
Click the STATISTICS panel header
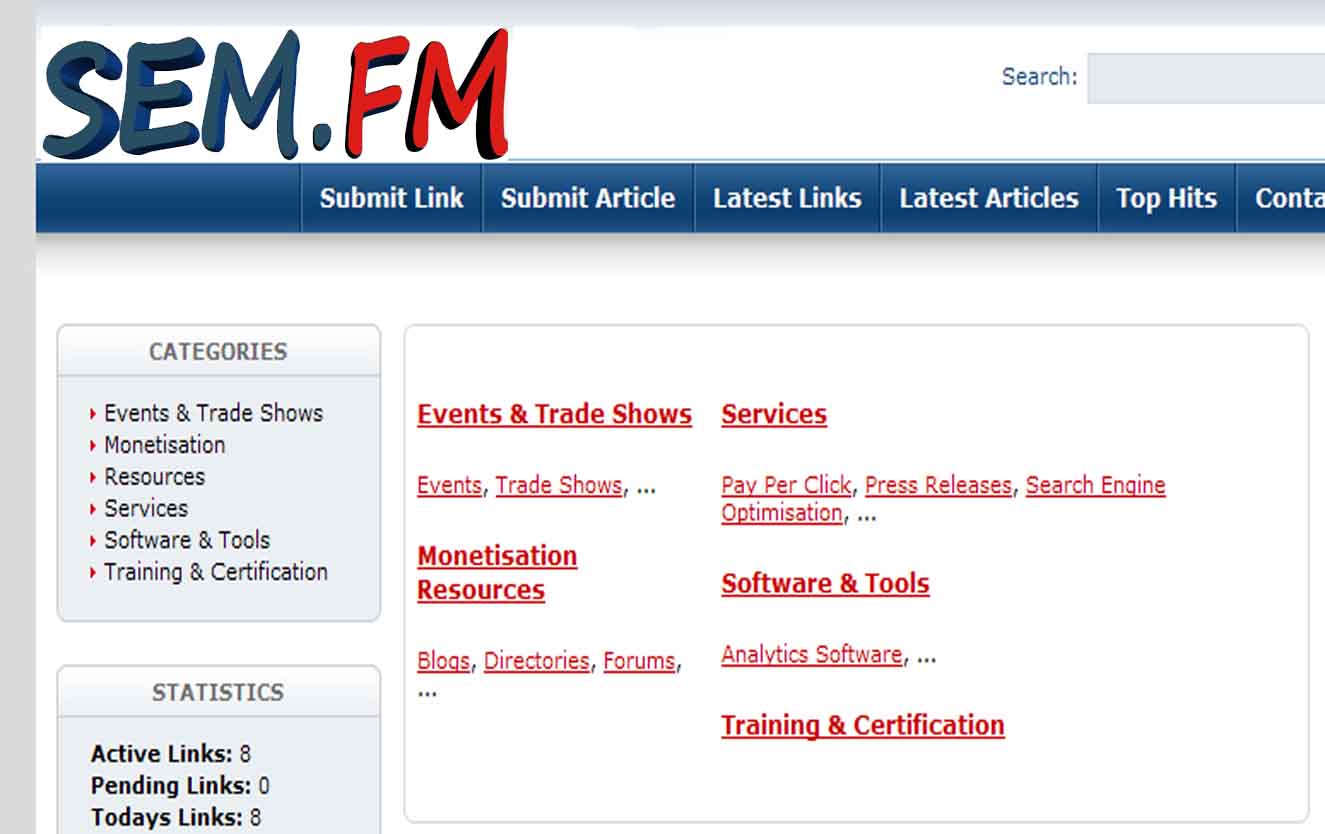218,692
